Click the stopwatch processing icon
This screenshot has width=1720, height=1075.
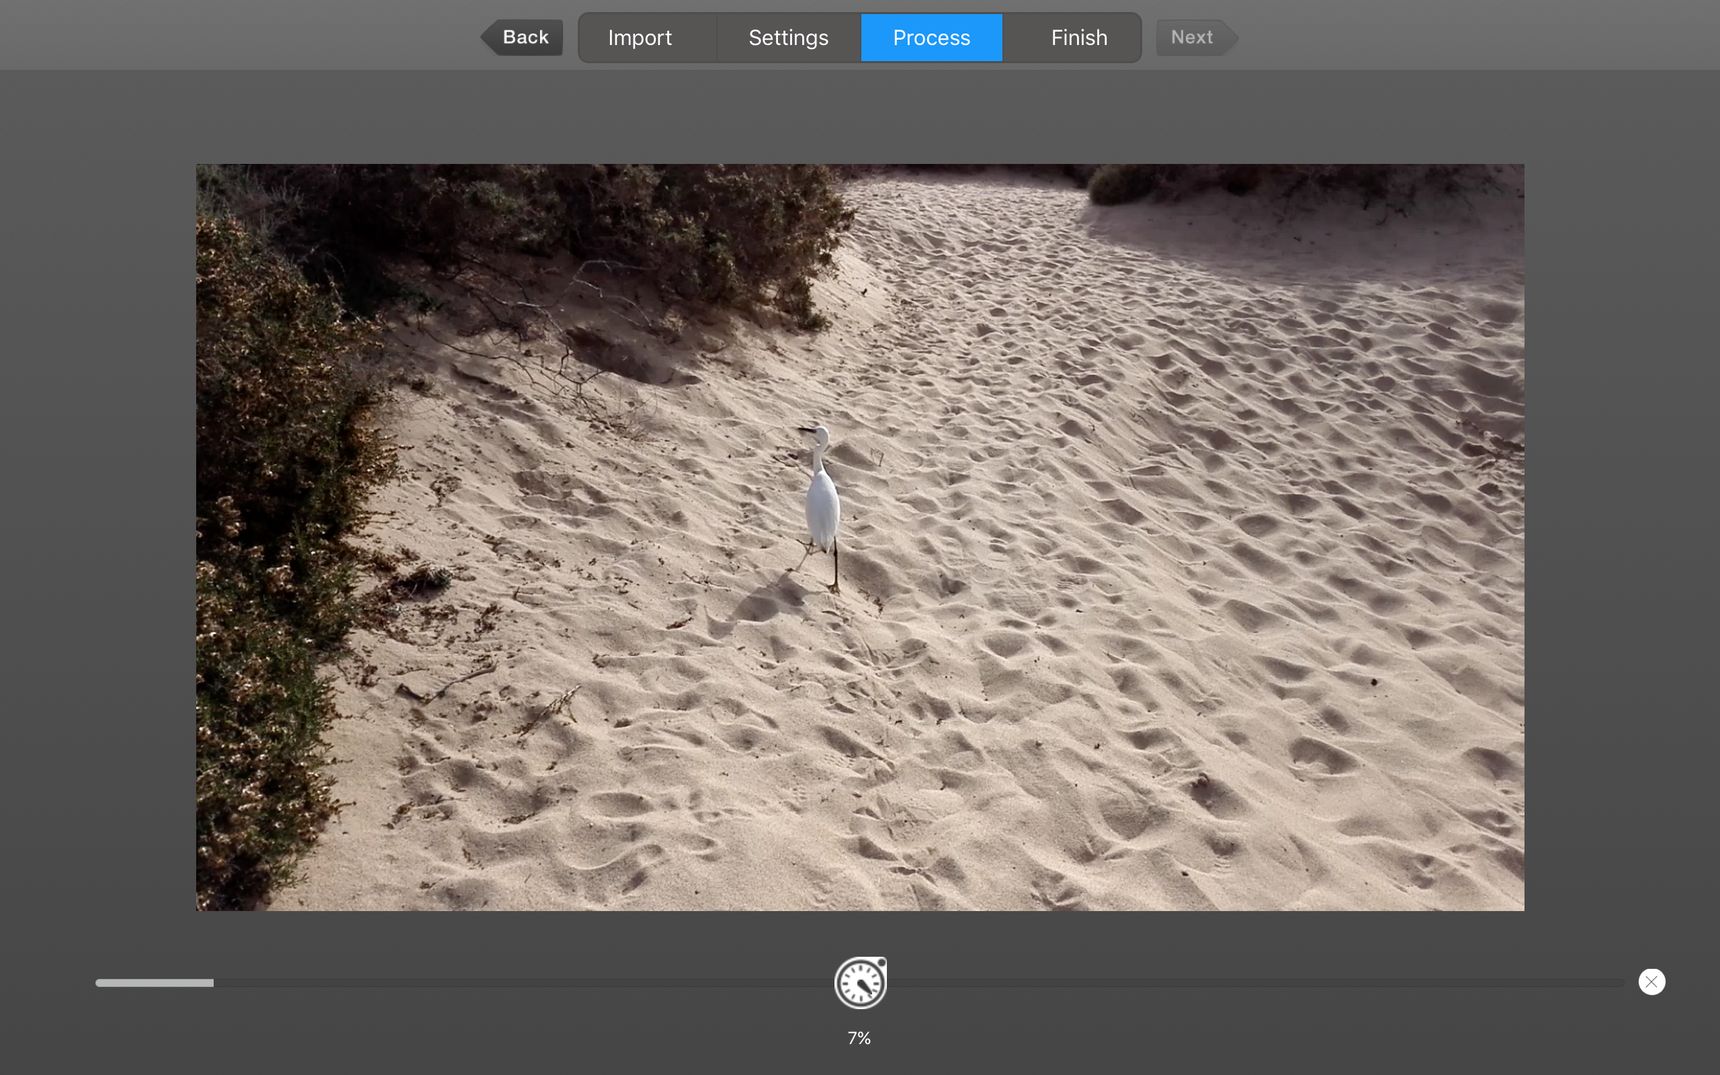pyautogui.click(x=861, y=983)
